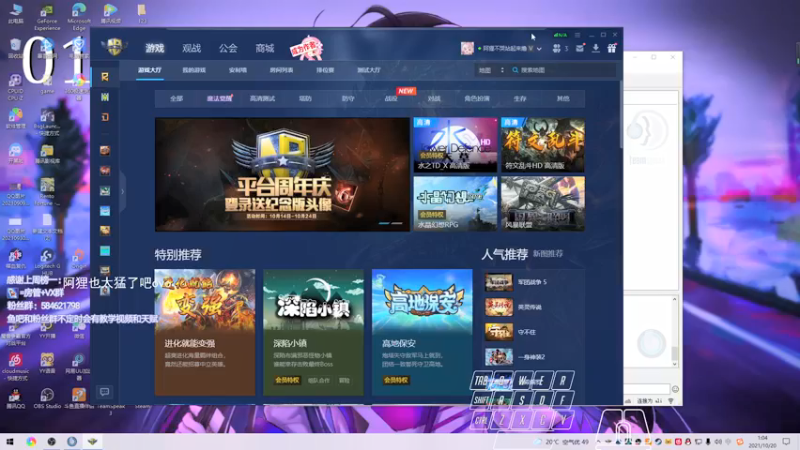Open the mail envelope icon in header
Image resolution: width=800 pixels, height=450 pixels.
point(580,48)
